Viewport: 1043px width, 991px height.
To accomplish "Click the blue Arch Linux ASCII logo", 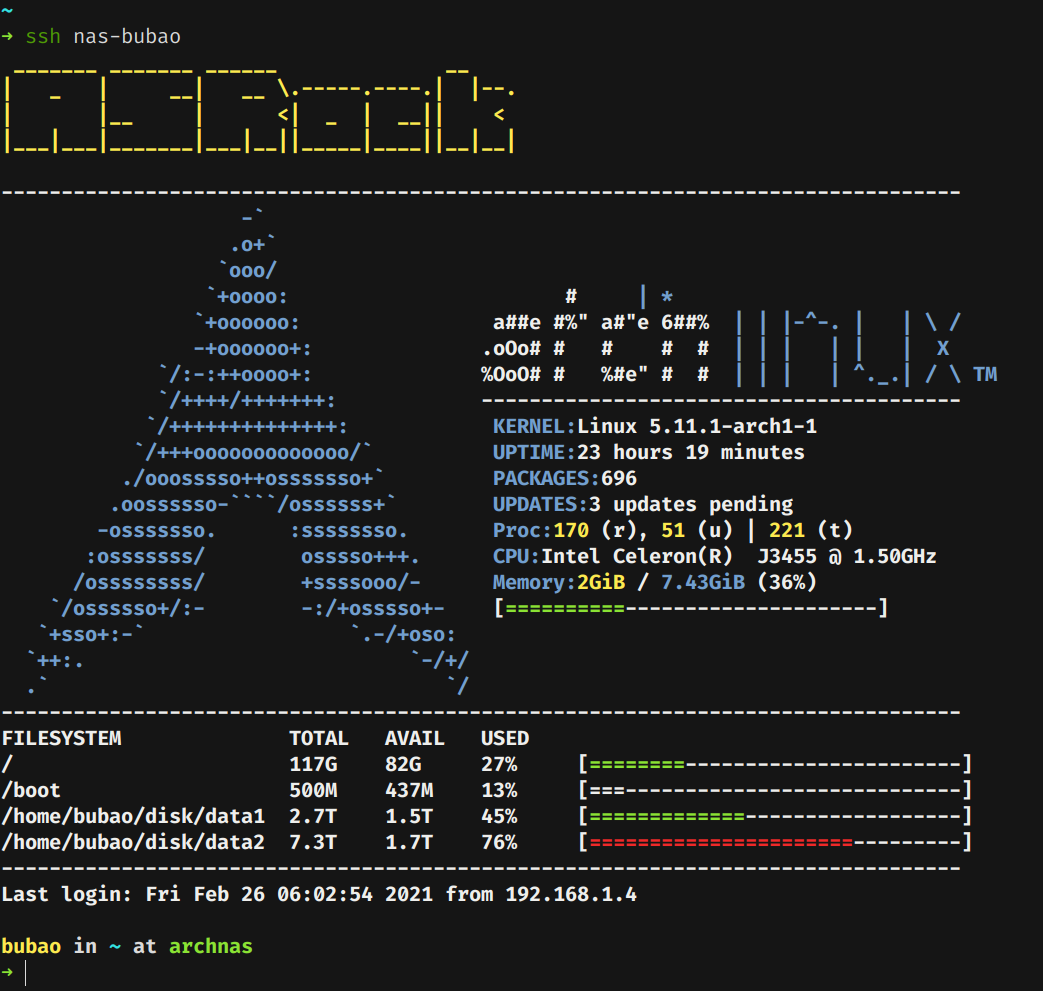I will point(248,452).
